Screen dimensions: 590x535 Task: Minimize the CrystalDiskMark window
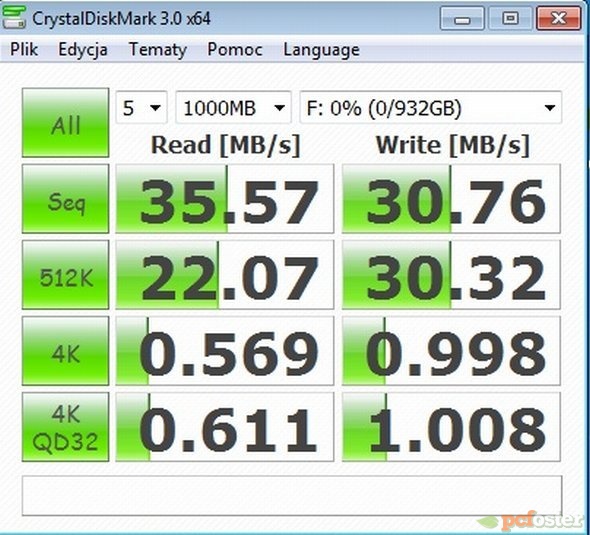coord(462,18)
